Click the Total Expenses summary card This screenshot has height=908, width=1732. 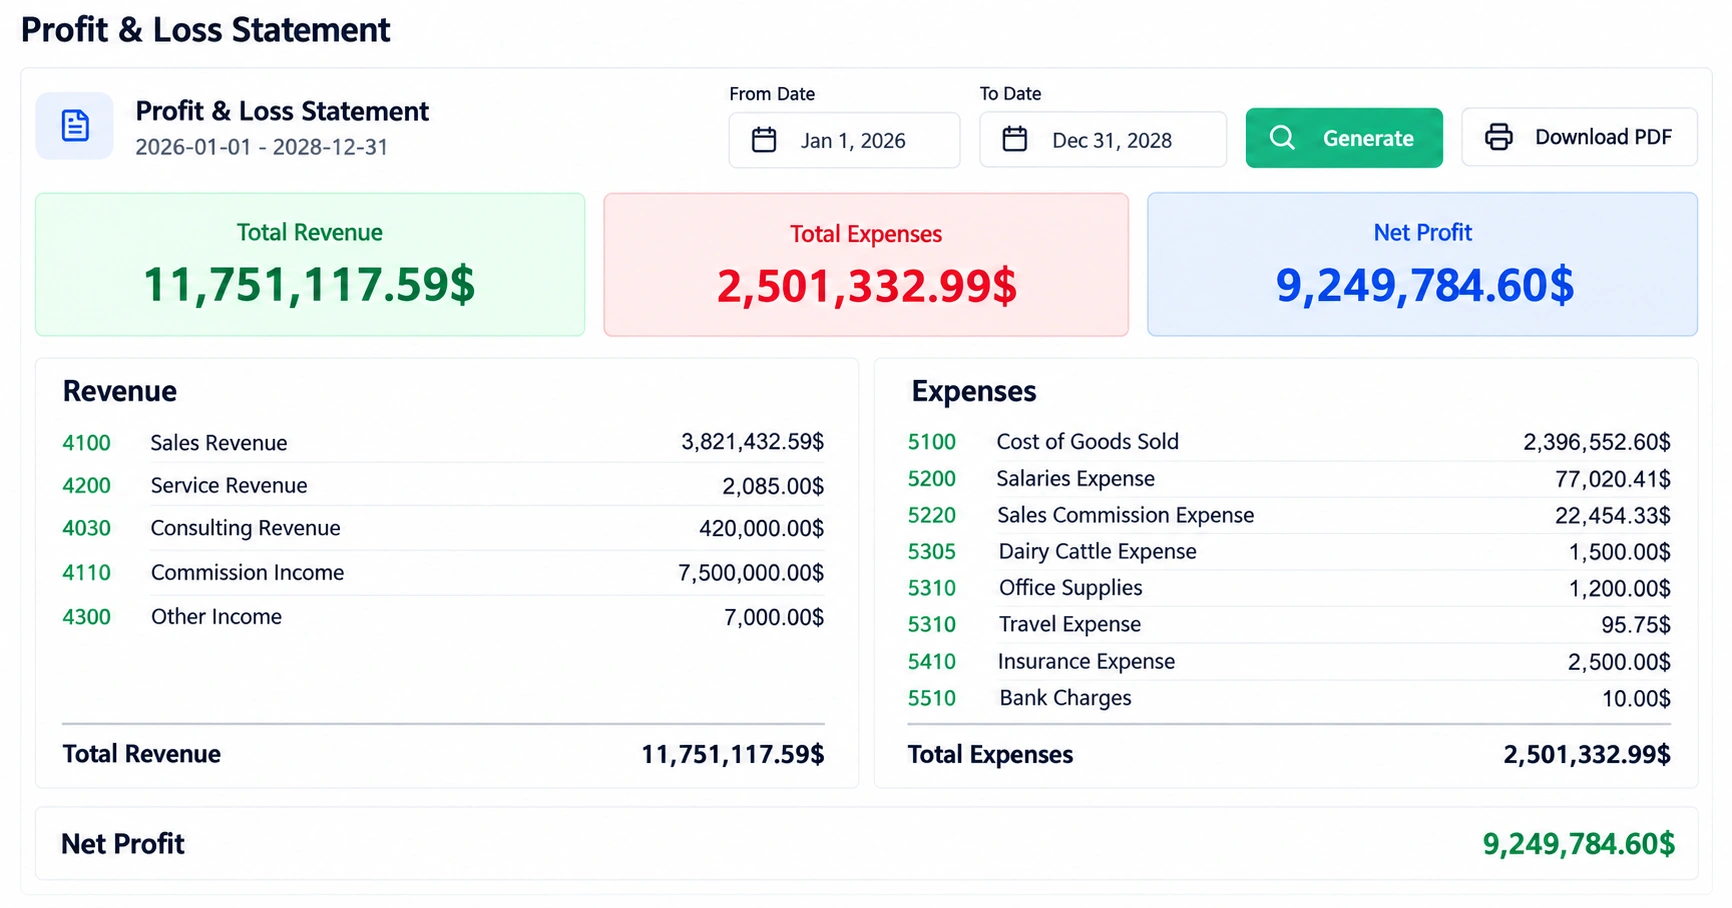coord(866,265)
